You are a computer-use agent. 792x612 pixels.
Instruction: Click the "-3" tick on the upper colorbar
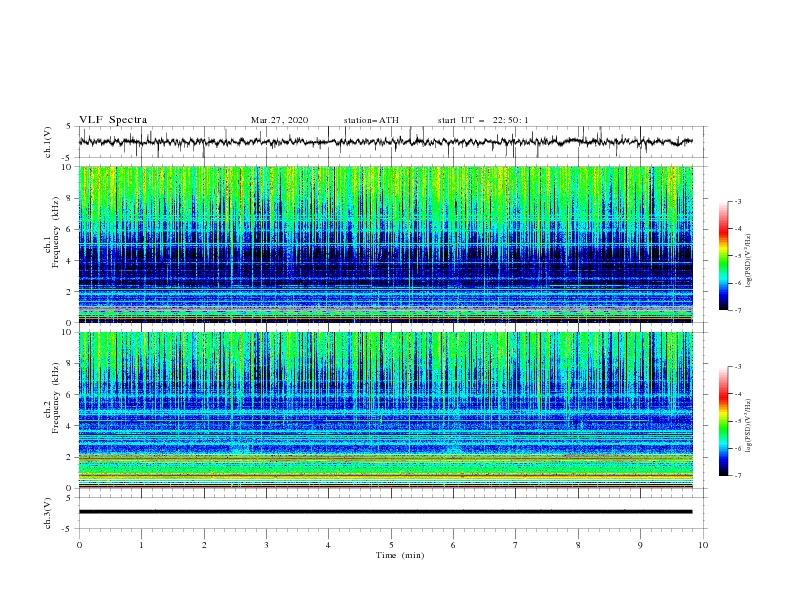click(737, 201)
